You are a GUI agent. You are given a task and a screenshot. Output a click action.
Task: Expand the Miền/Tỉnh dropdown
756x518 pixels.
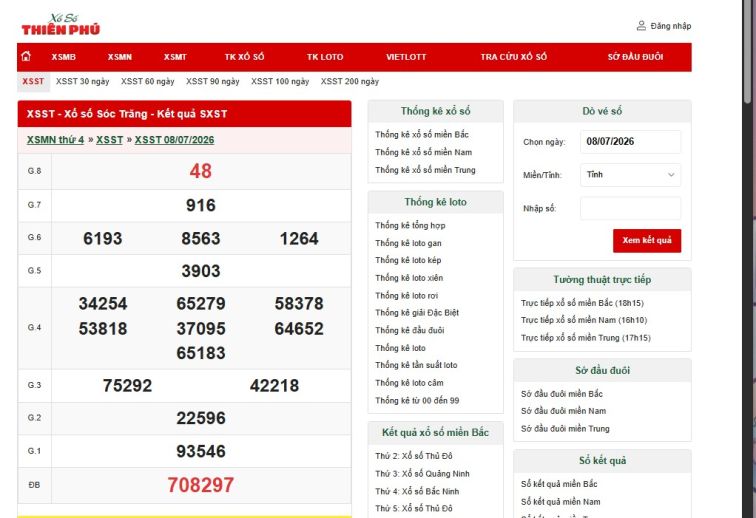[631, 175]
